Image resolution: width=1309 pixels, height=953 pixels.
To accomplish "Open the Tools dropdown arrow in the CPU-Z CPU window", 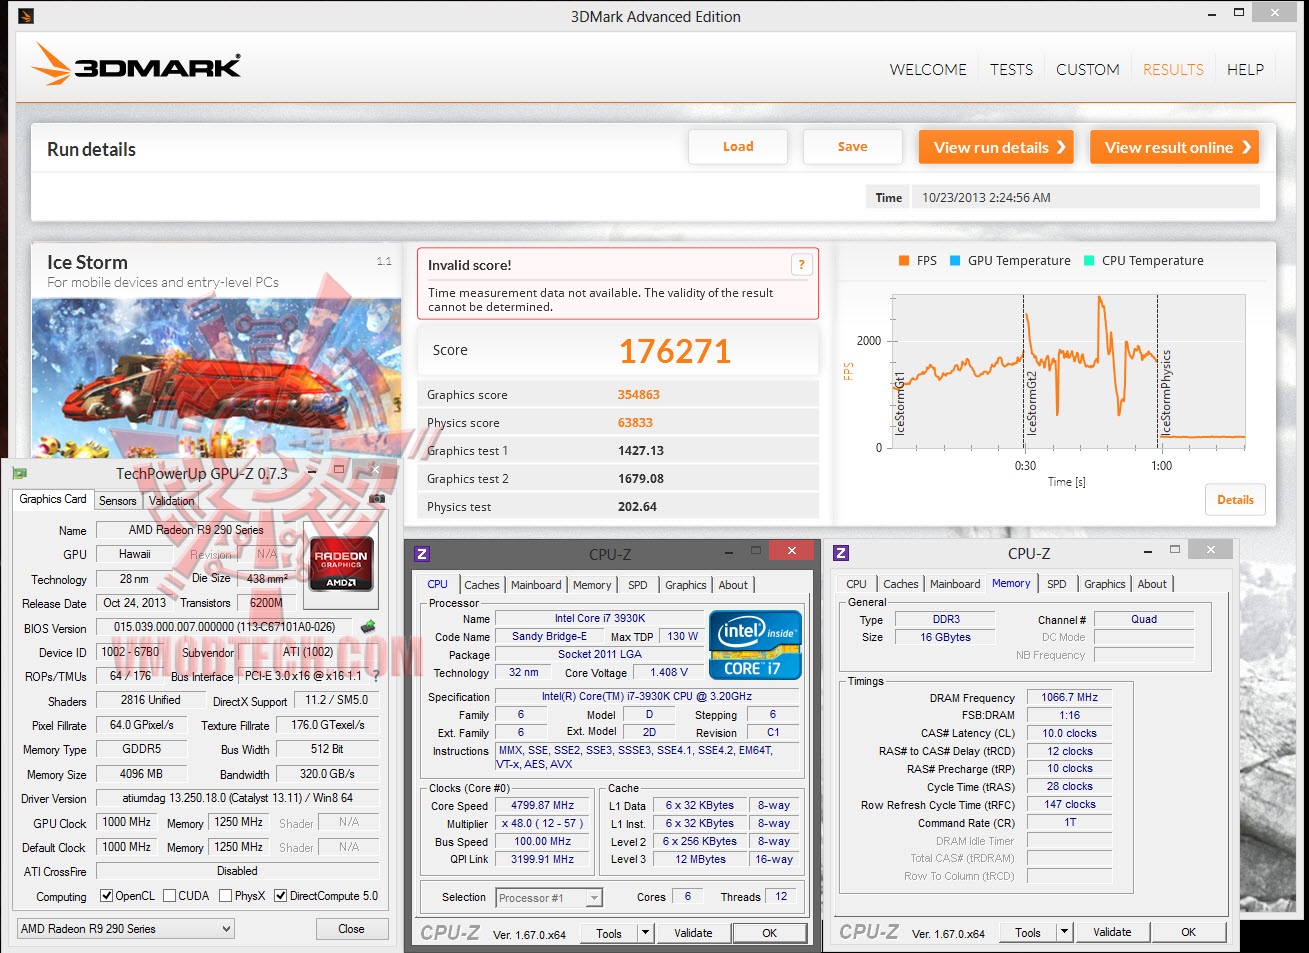I will pos(645,933).
